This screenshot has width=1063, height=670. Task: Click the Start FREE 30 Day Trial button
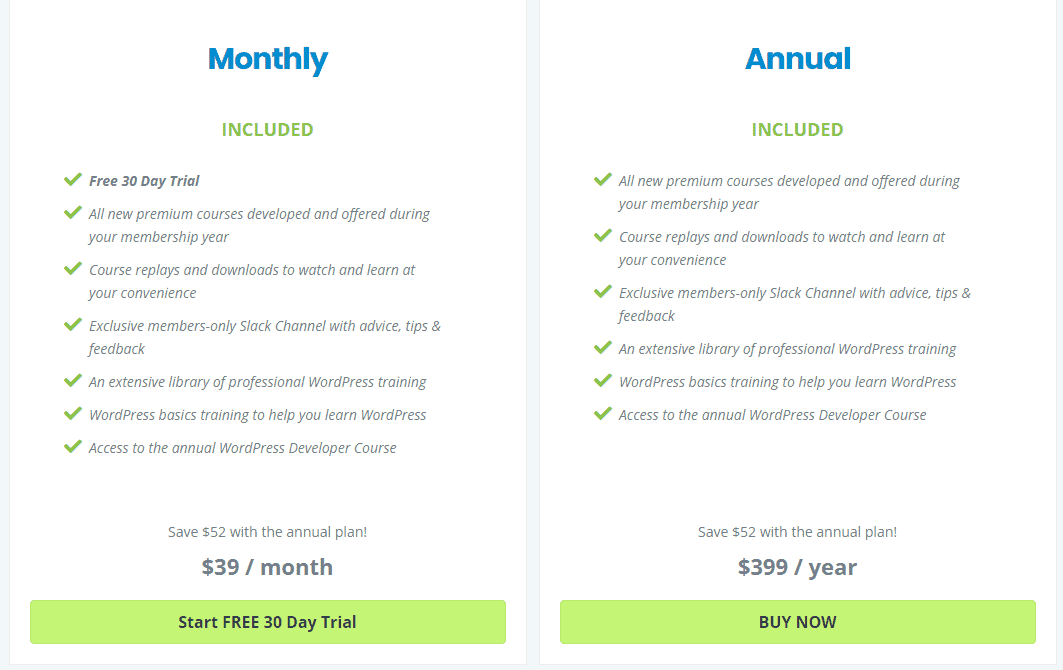tap(268, 622)
